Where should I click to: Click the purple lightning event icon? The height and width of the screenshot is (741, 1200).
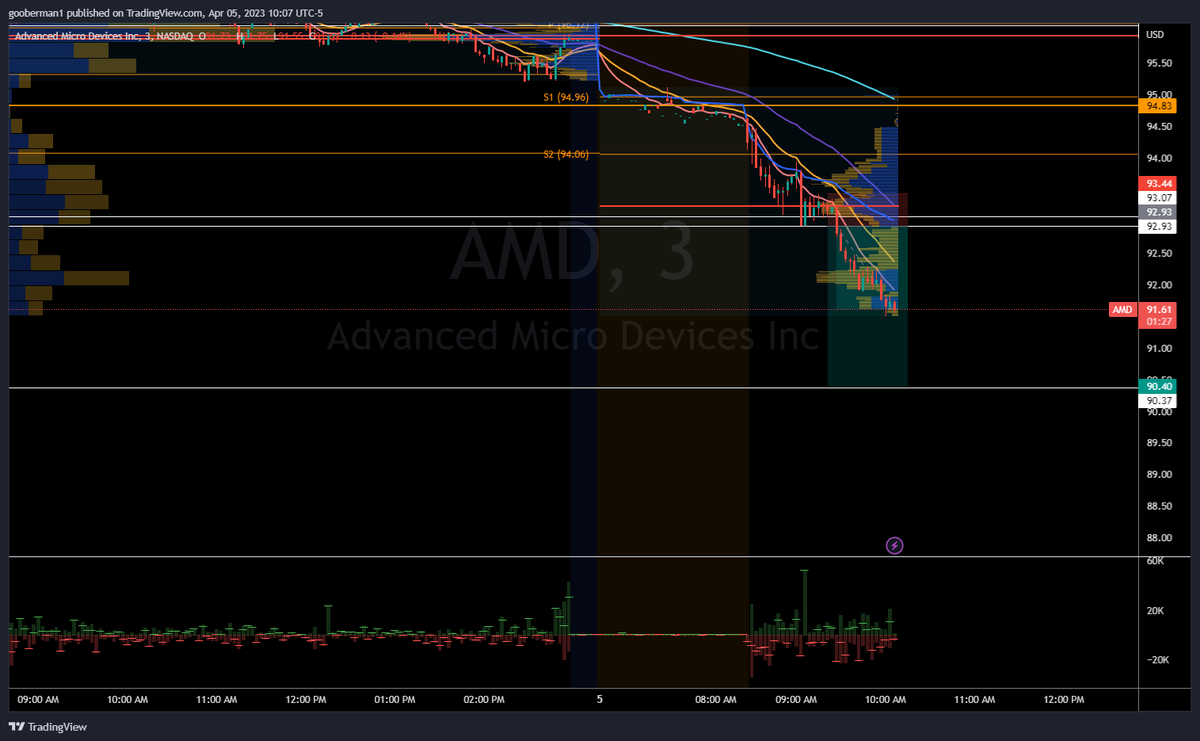coord(895,545)
